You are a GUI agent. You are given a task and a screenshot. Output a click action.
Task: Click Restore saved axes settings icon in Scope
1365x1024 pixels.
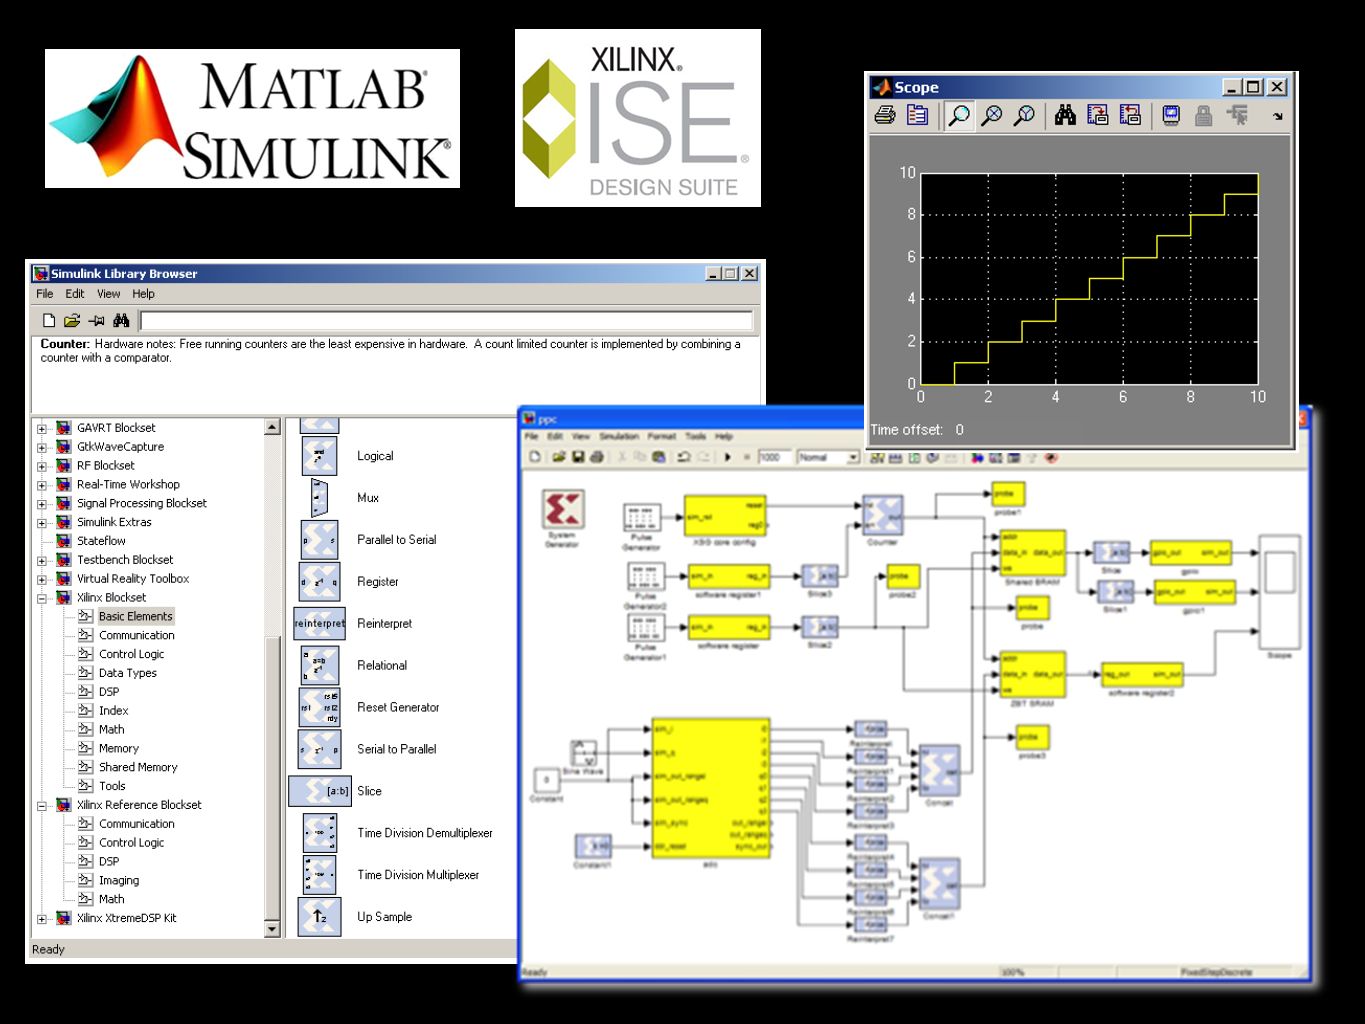tap(1130, 116)
